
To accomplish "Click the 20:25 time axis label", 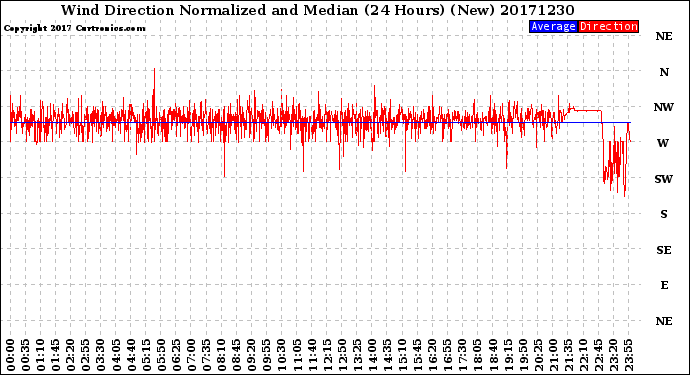I will coord(538,355).
